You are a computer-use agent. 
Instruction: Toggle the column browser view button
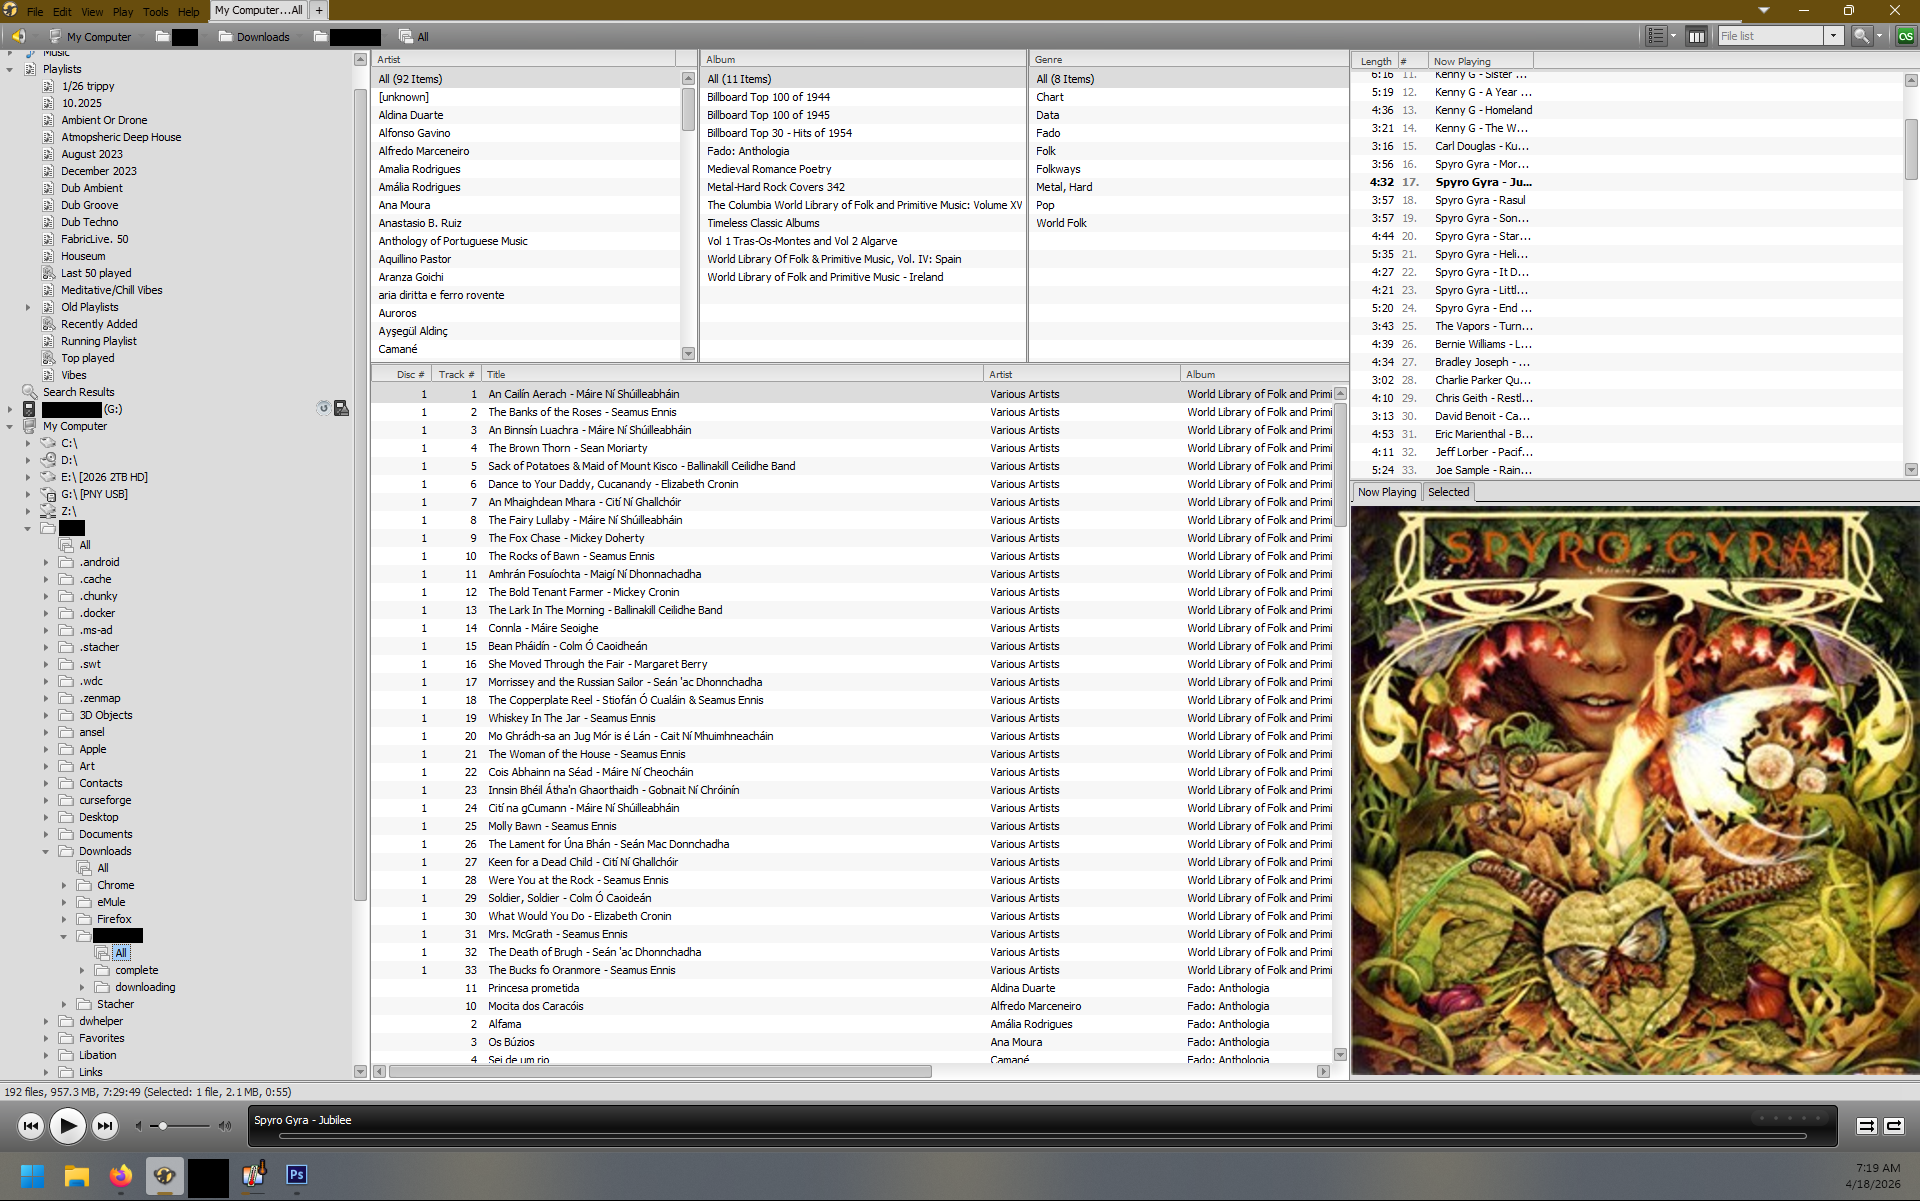(1696, 36)
